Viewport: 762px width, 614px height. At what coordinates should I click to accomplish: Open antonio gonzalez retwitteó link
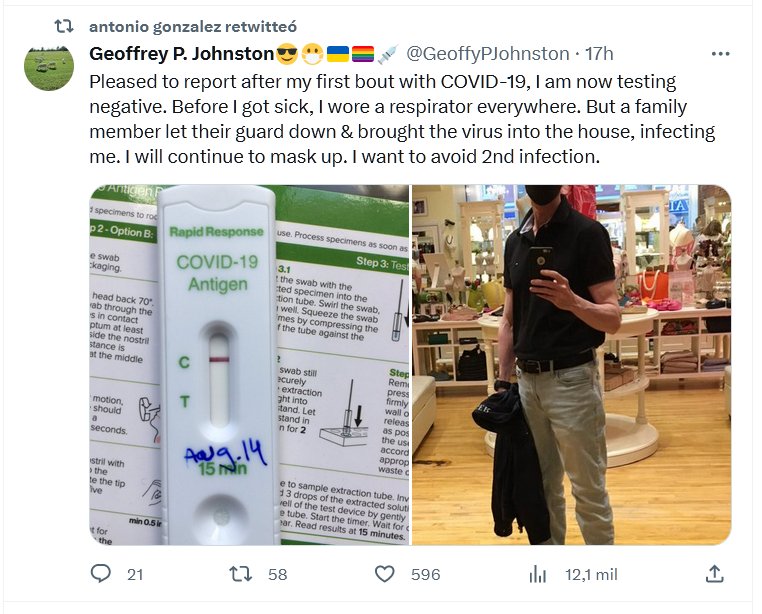tap(192, 26)
